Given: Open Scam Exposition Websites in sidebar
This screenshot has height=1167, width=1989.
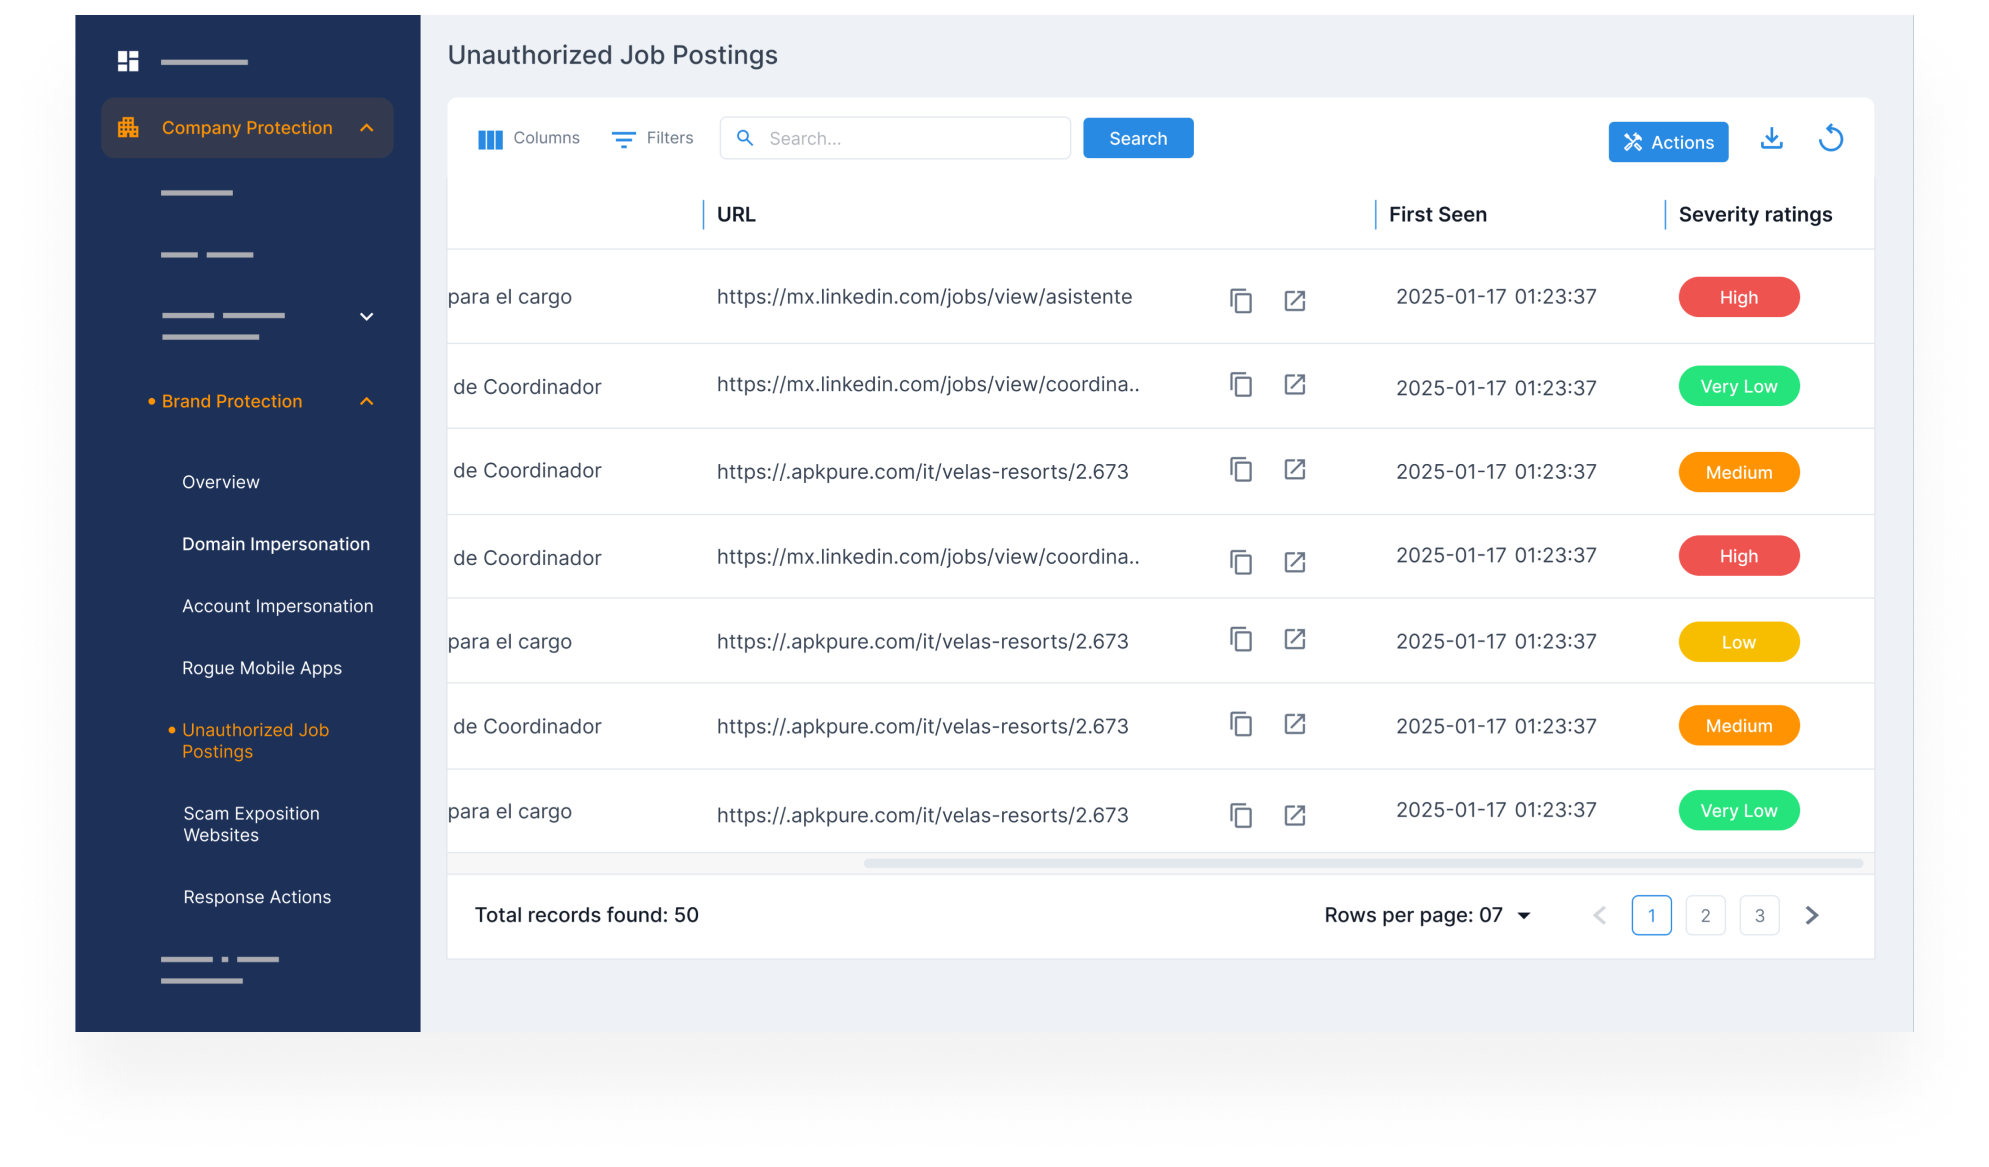Looking at the screenshot, I should pyautogui.click(x=251, y=824).
